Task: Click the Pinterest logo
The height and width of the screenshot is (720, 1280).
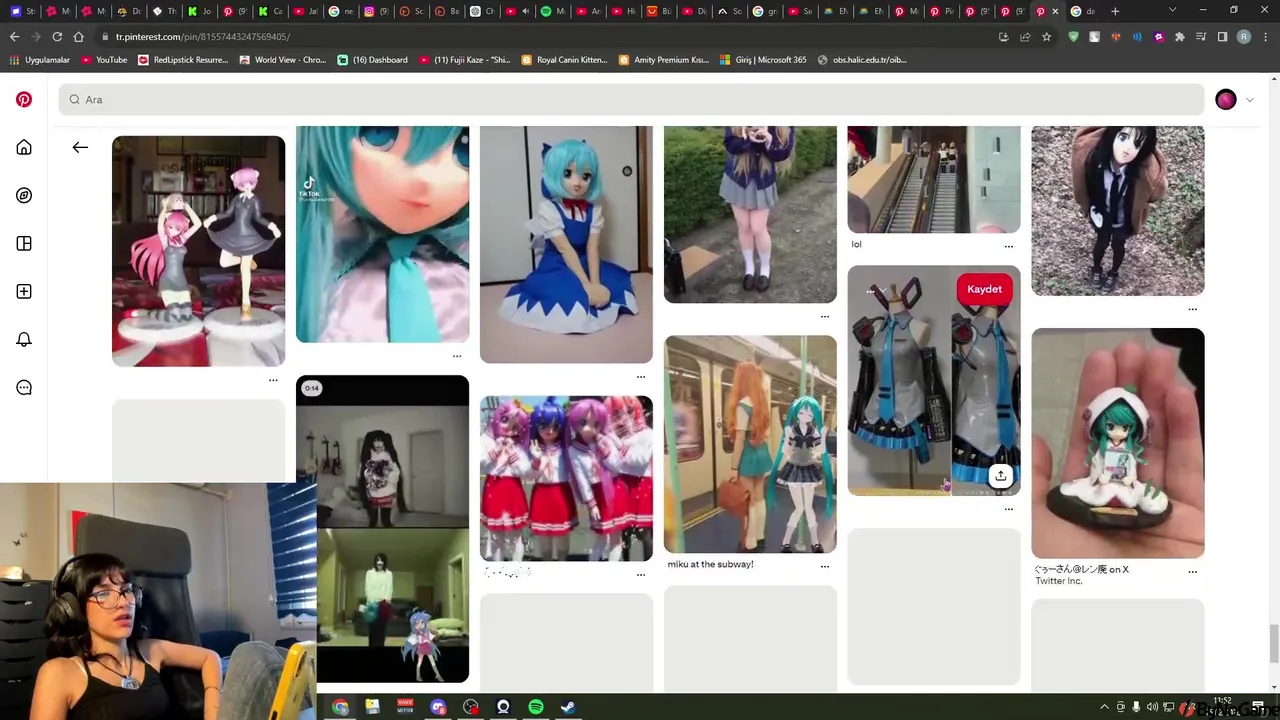Action: 24,99
